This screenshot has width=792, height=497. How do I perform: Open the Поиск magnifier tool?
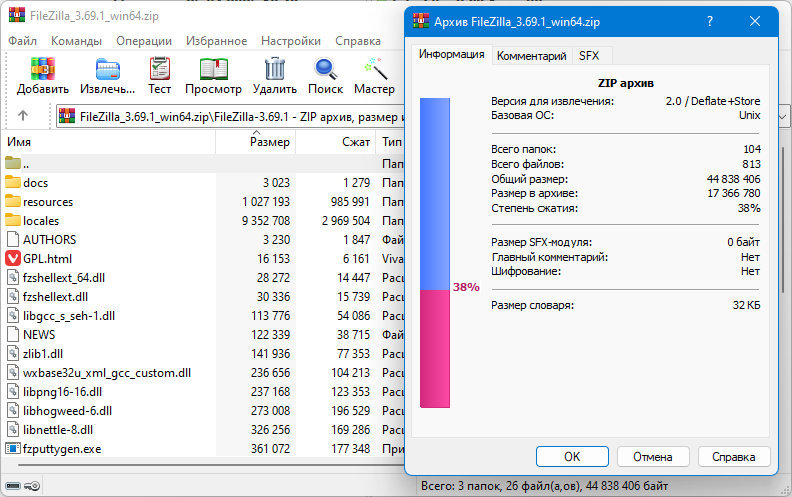coord(326,69)
